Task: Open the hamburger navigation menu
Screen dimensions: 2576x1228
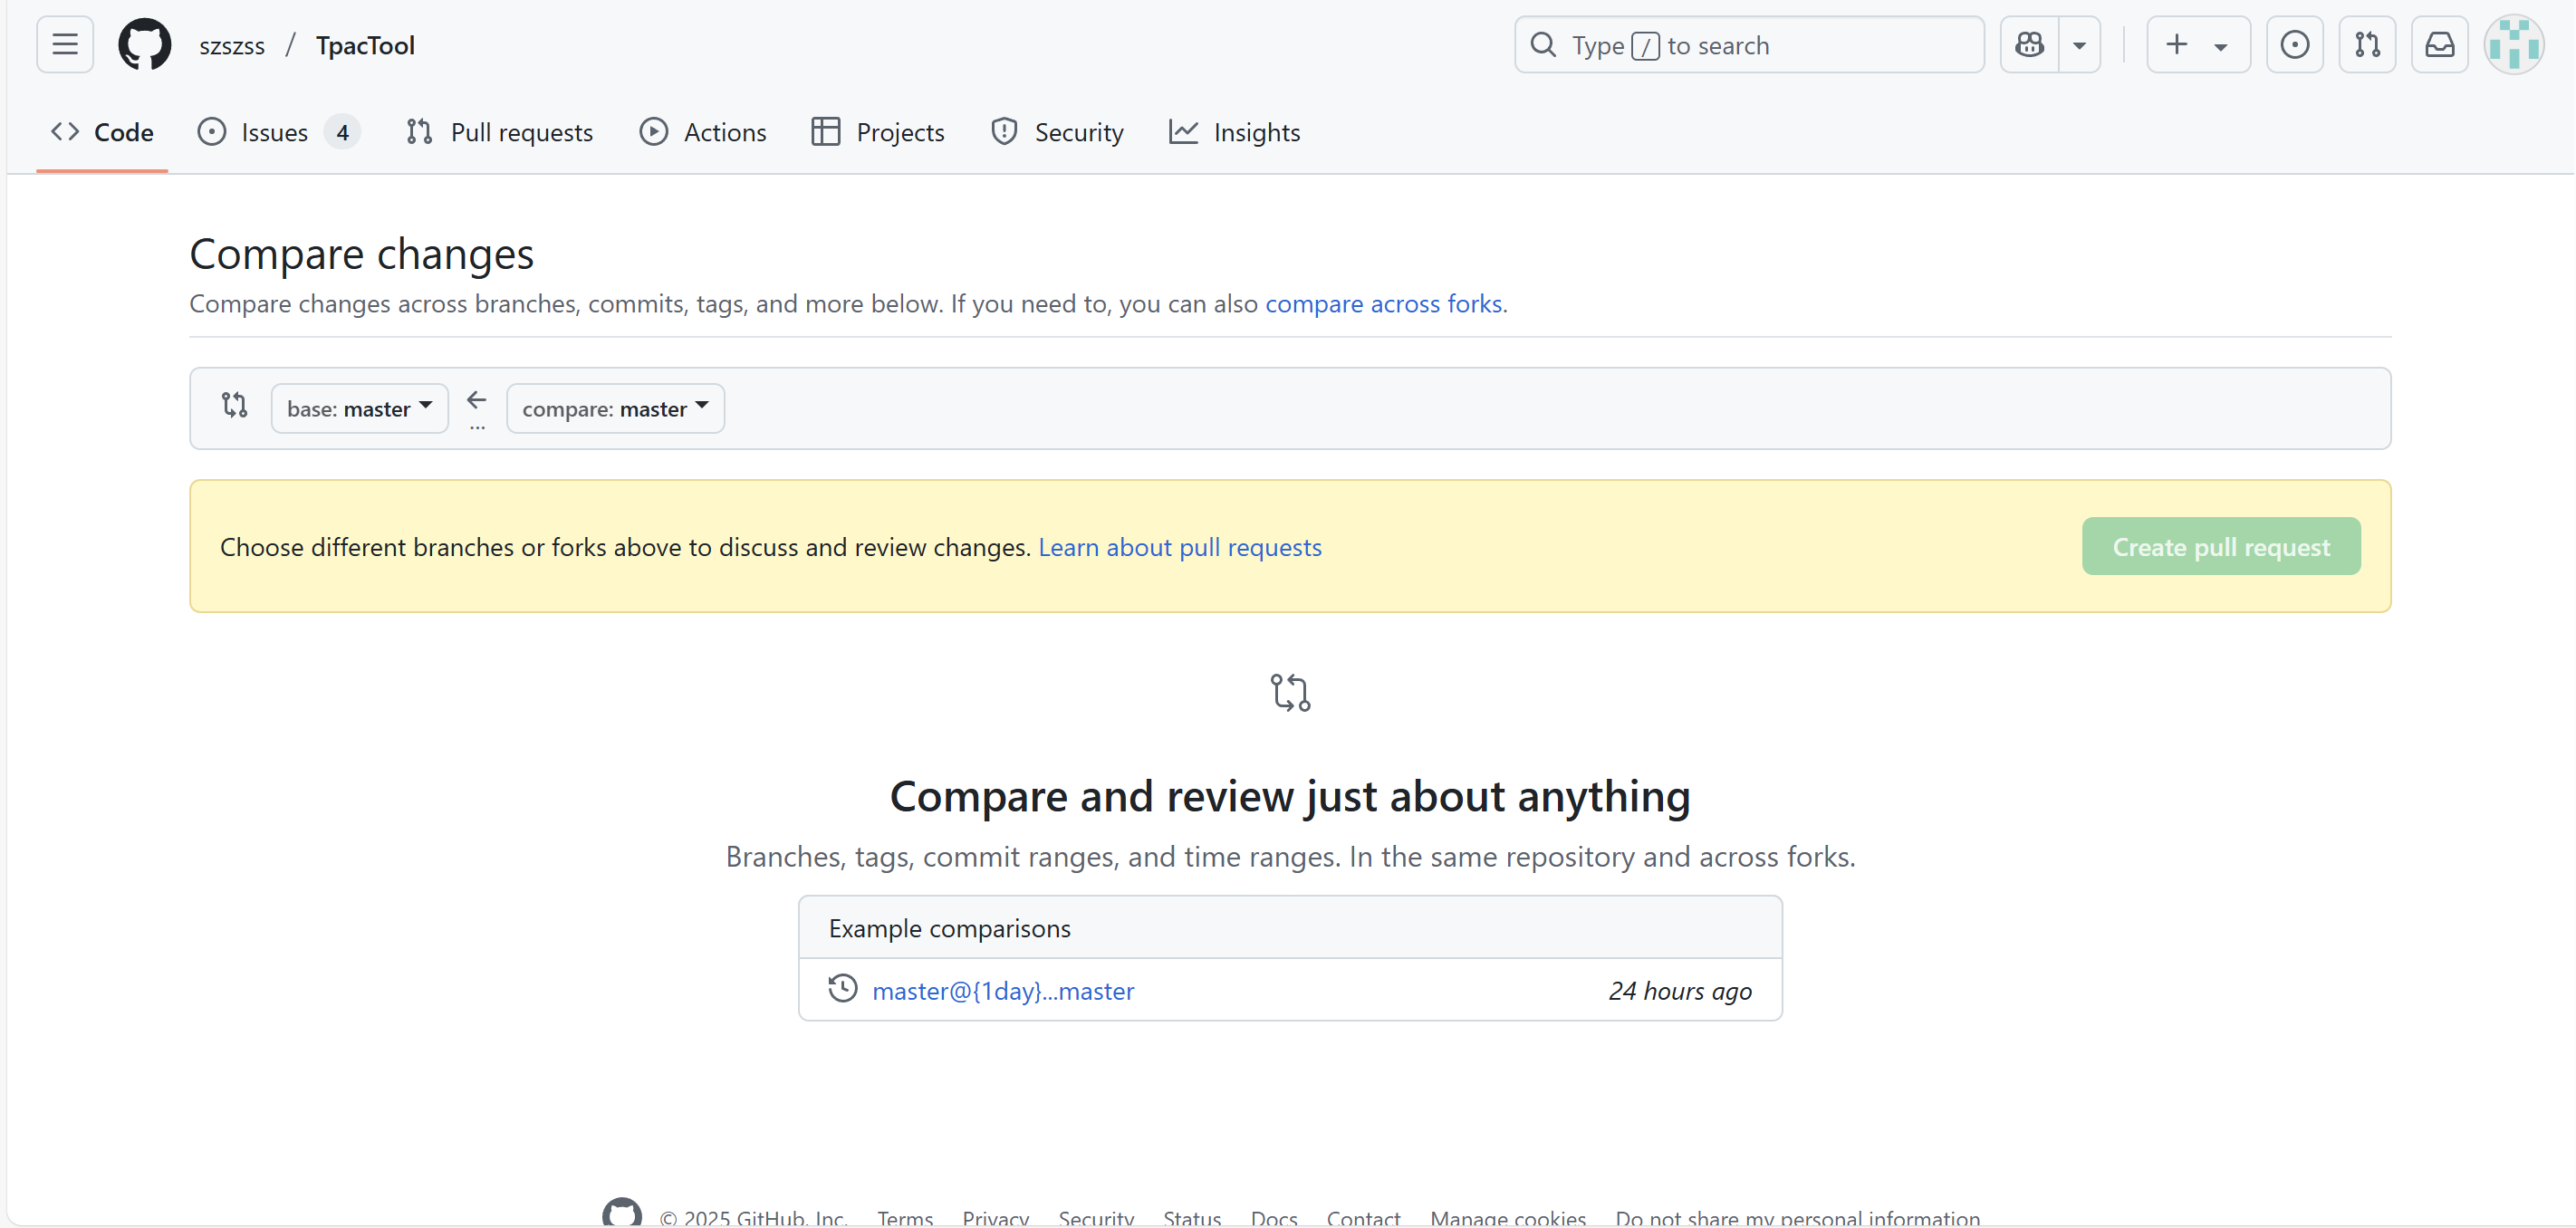Action: 65,45
